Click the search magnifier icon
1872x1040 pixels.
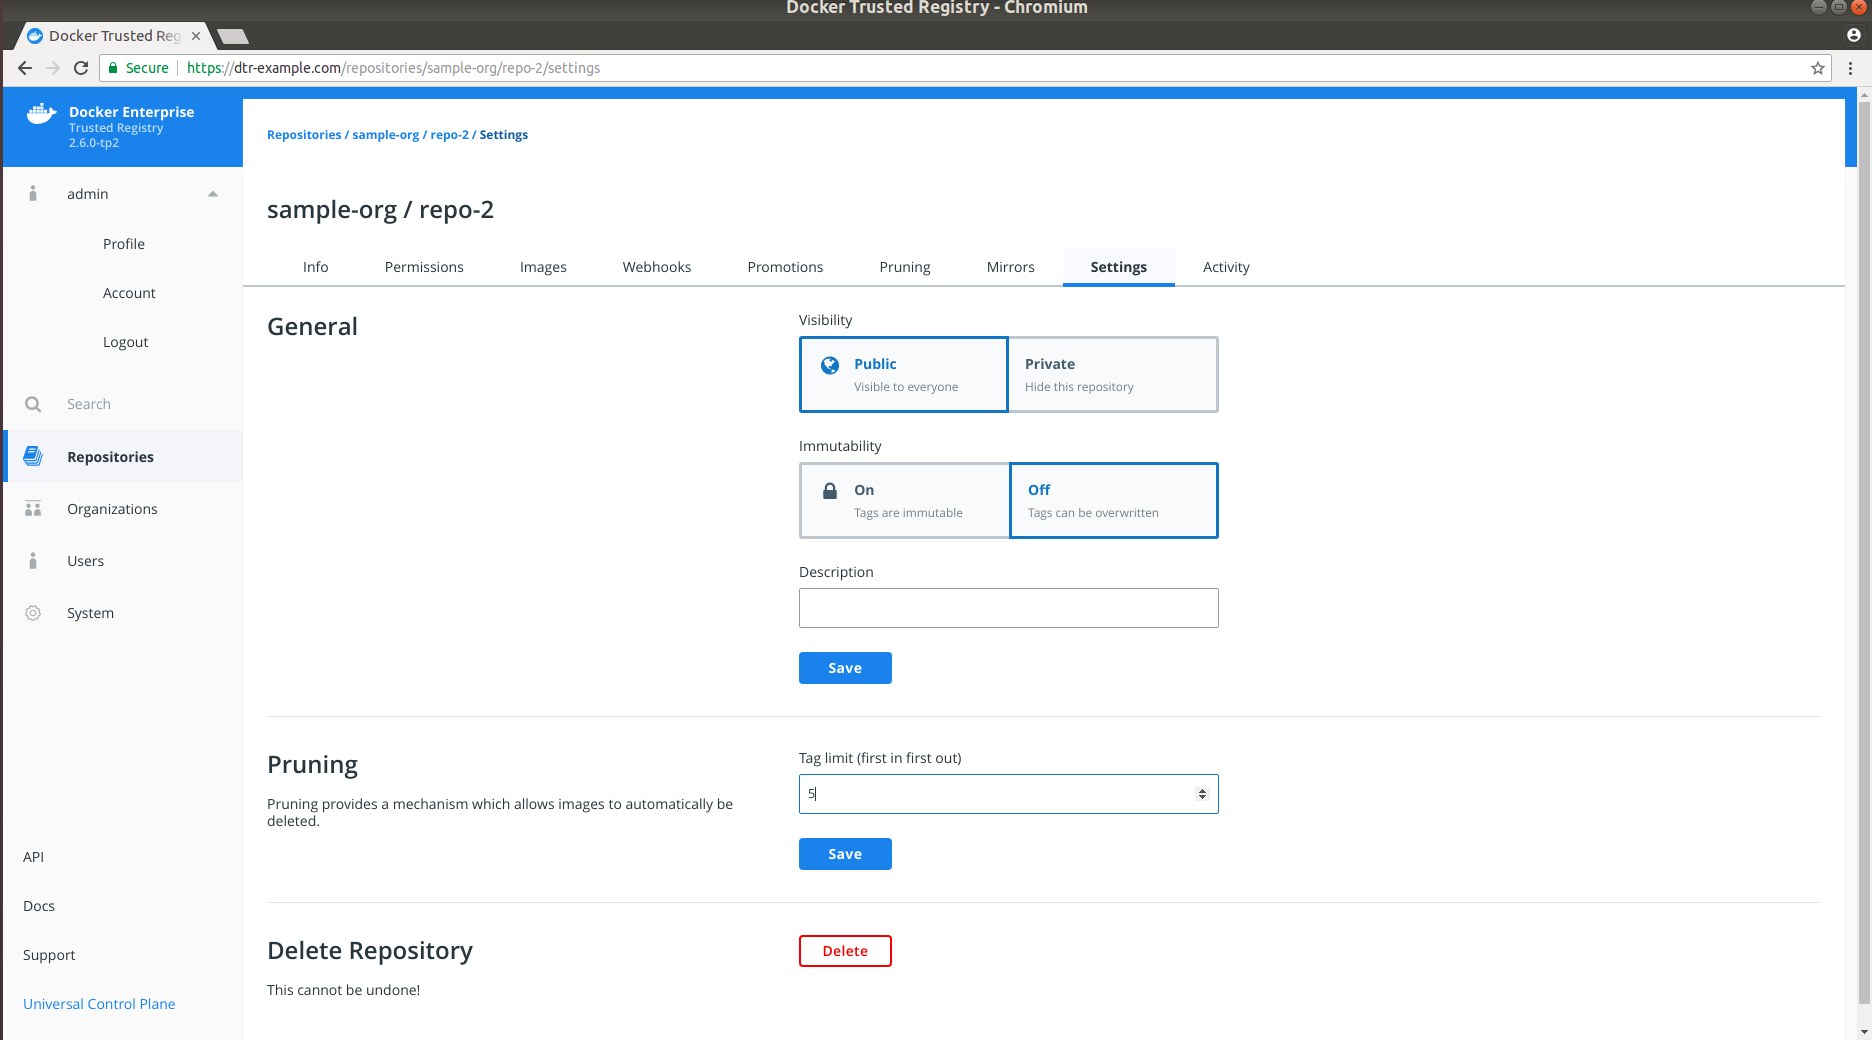pyautogui.click(x=33, y=404)
